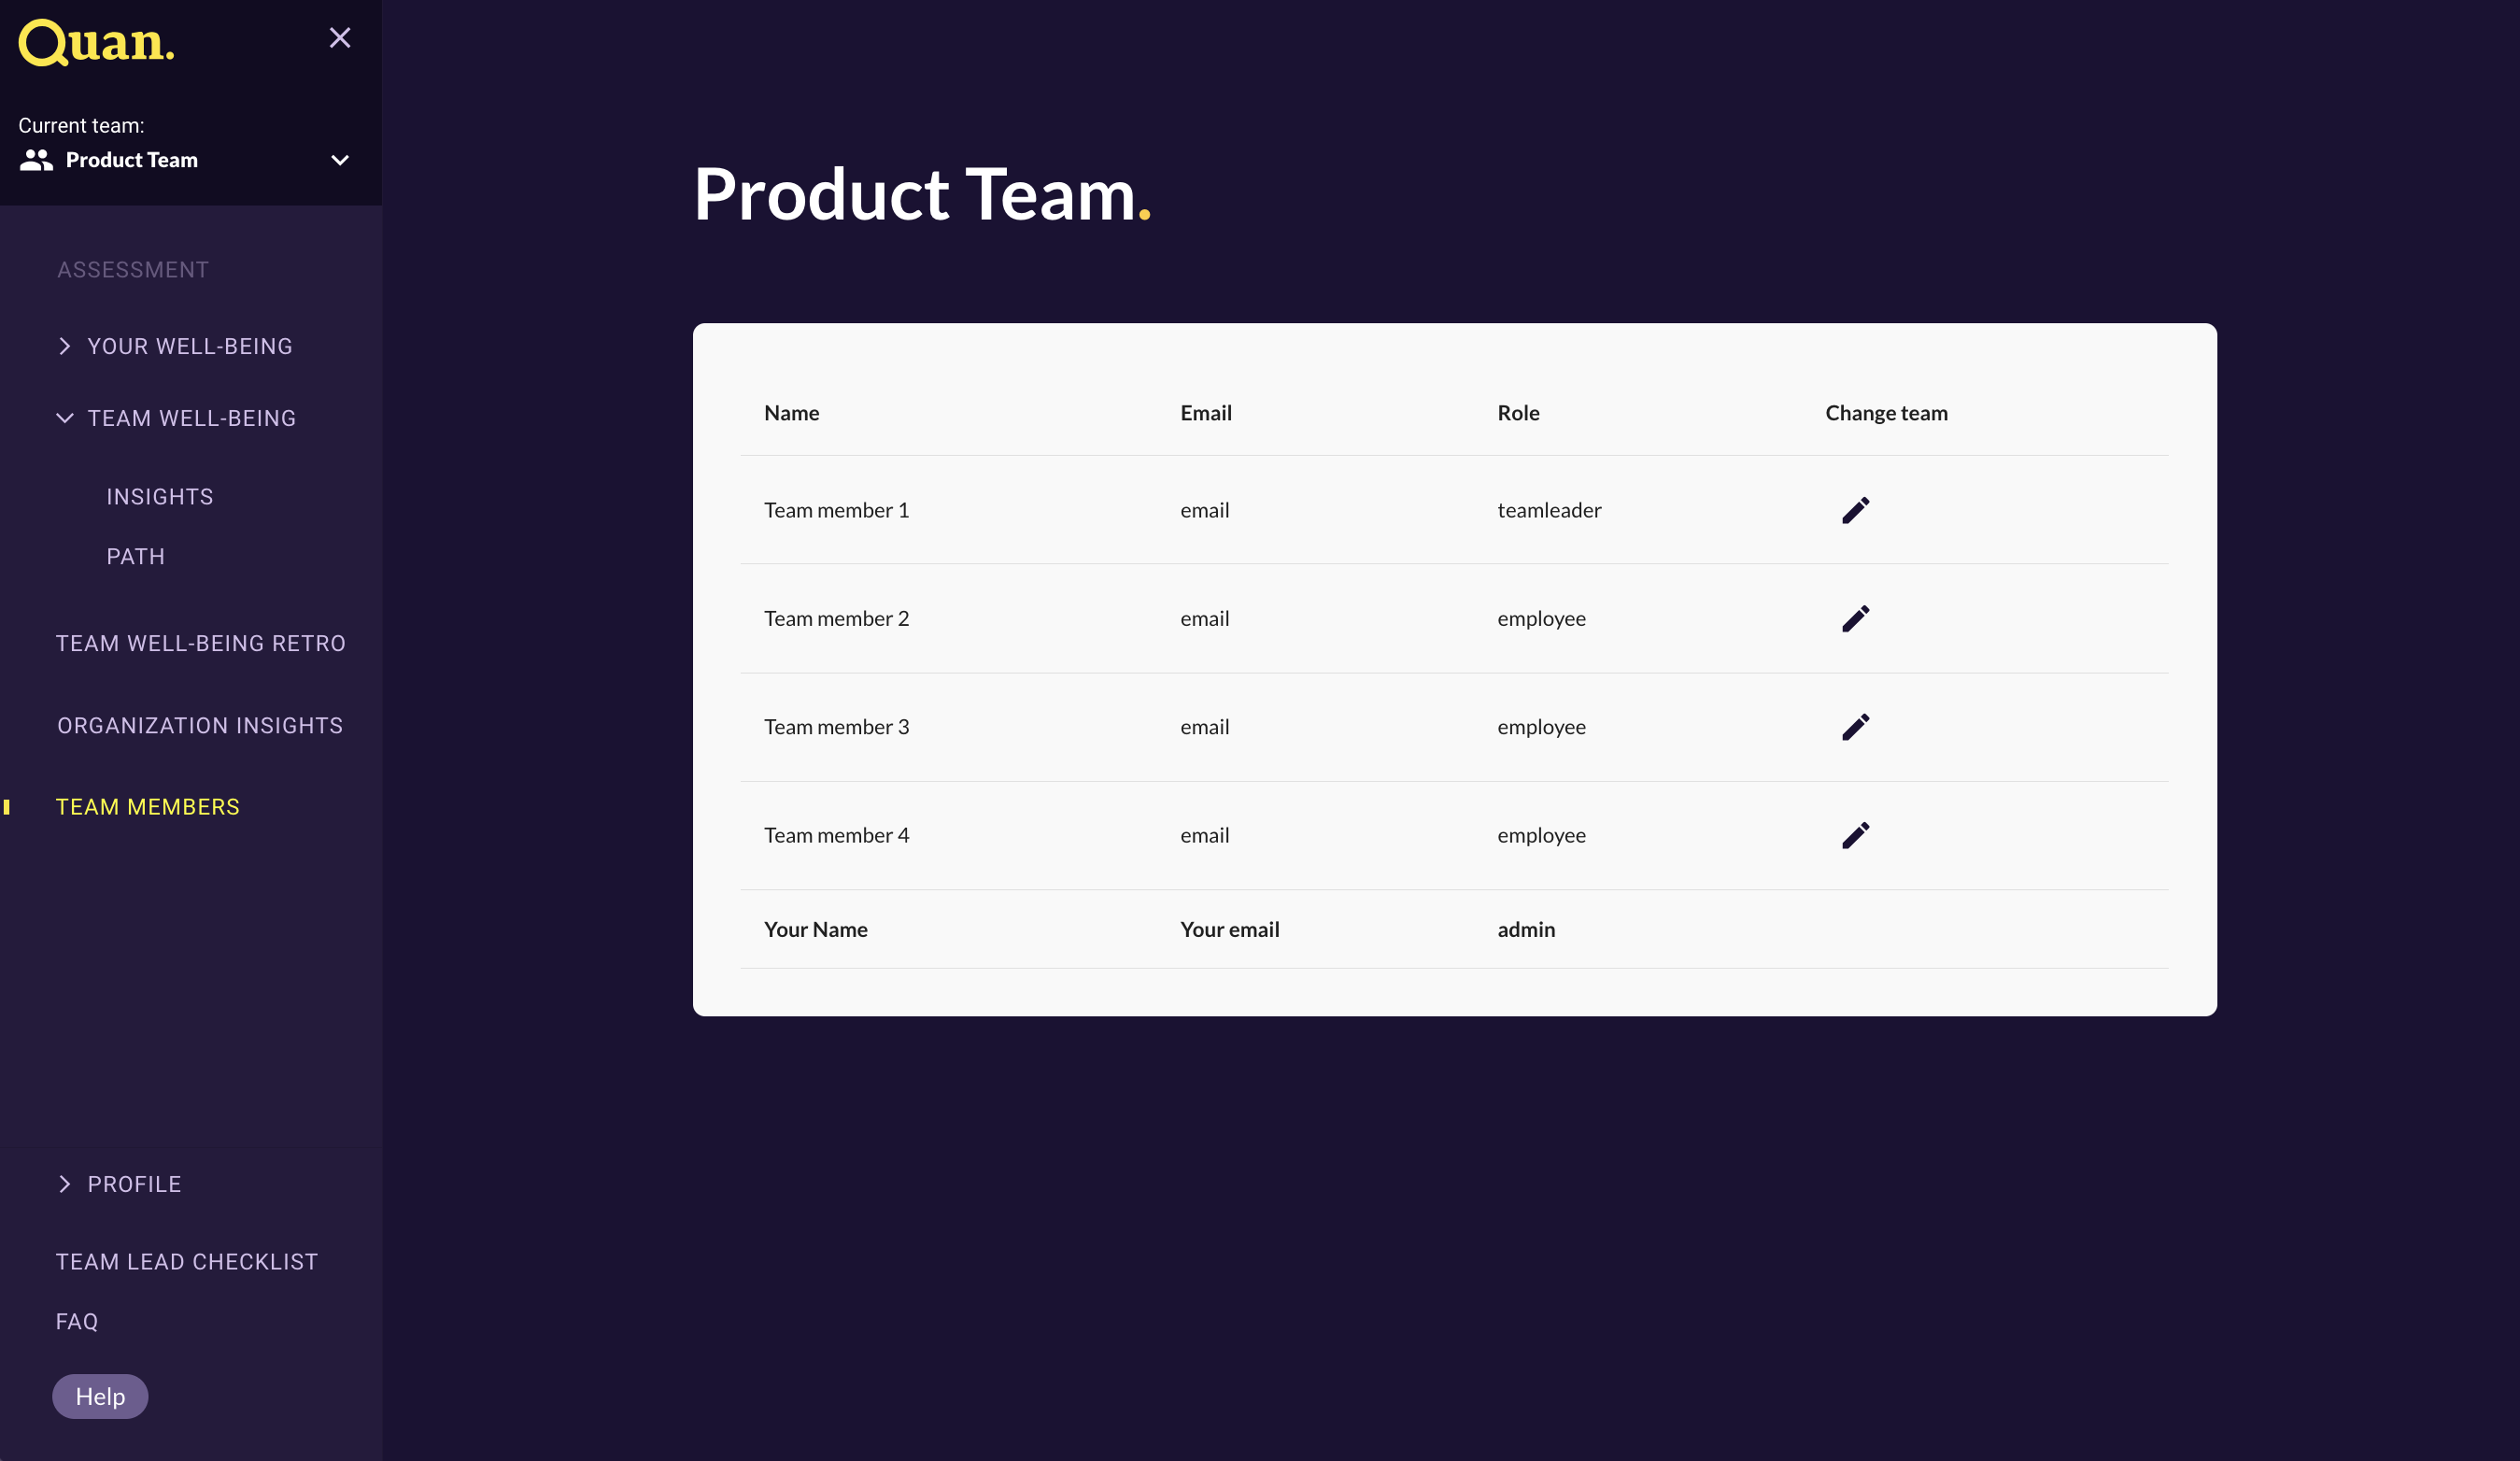
Task: Open Insights under Team Well-Being
Action: tap(160, 497)
